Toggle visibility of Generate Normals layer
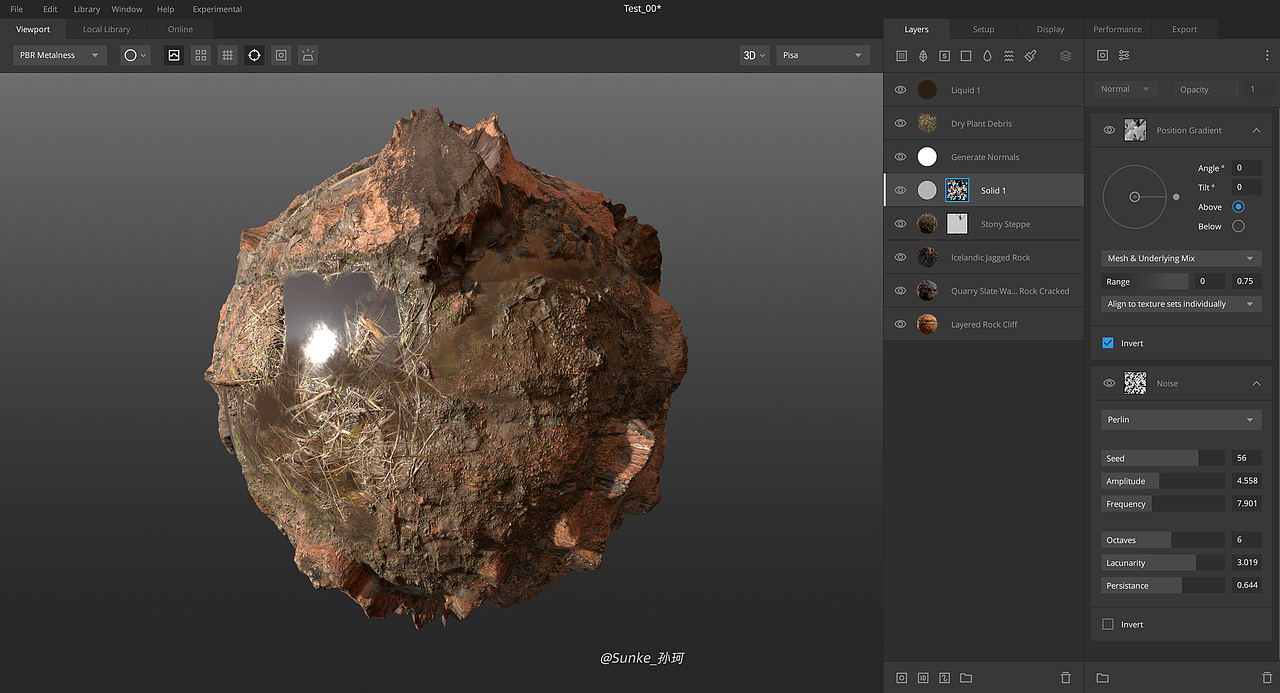Screen dimensions: 1280x693 click(900, 157)
